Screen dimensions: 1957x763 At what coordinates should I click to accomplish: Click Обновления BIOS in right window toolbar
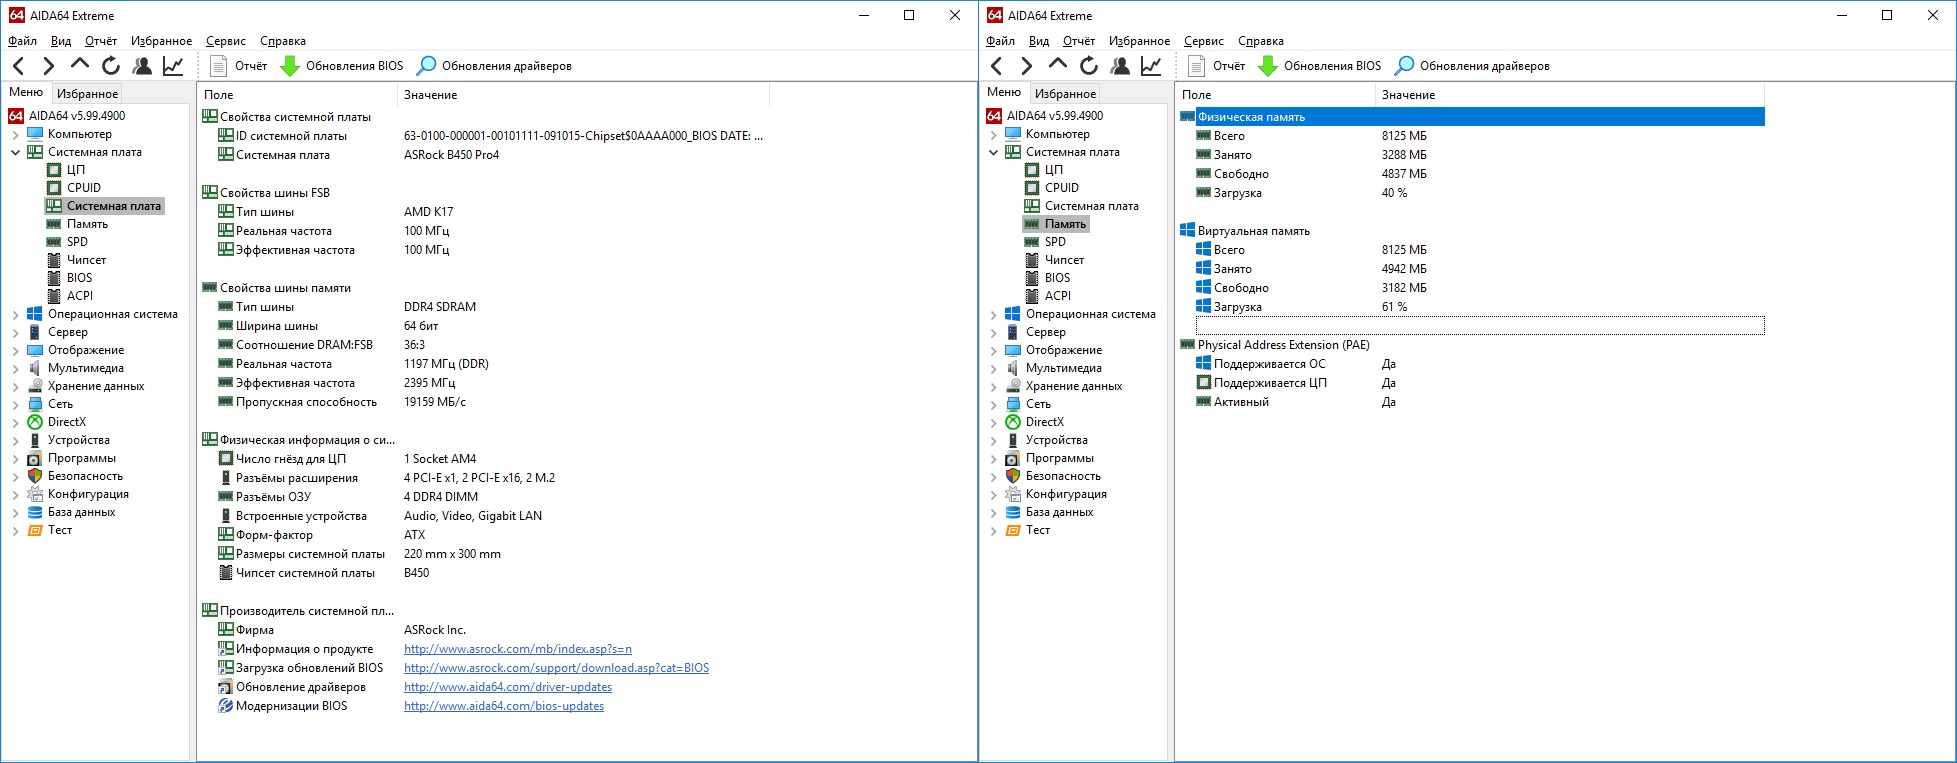click(1319, 66)
